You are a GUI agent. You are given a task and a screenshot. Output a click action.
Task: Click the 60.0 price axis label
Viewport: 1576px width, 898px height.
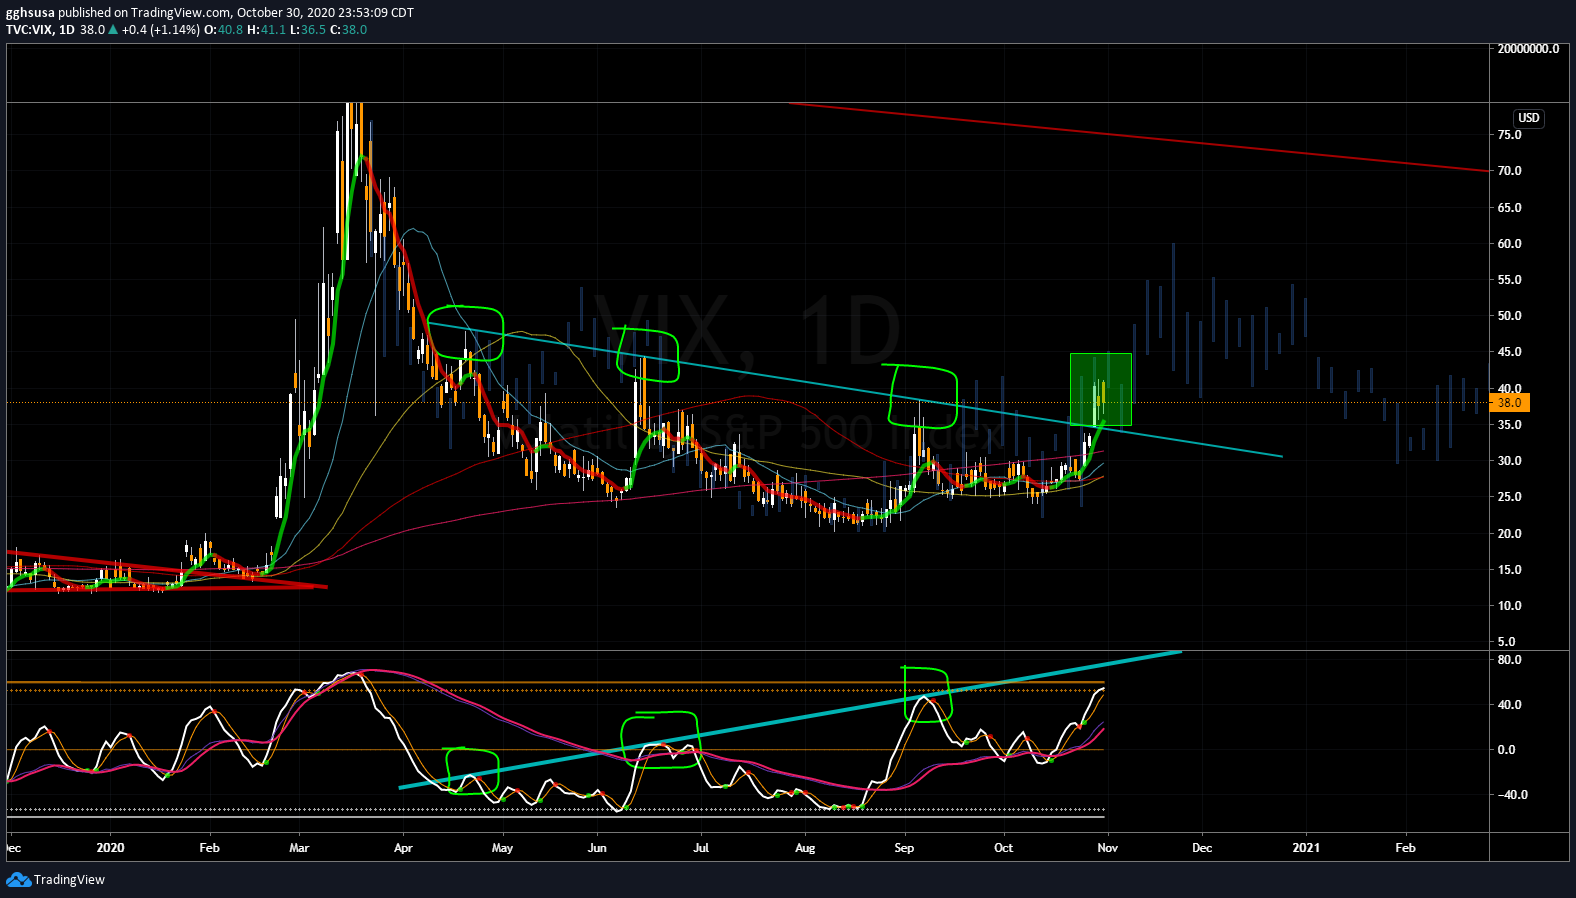(x=1509, y=244)
